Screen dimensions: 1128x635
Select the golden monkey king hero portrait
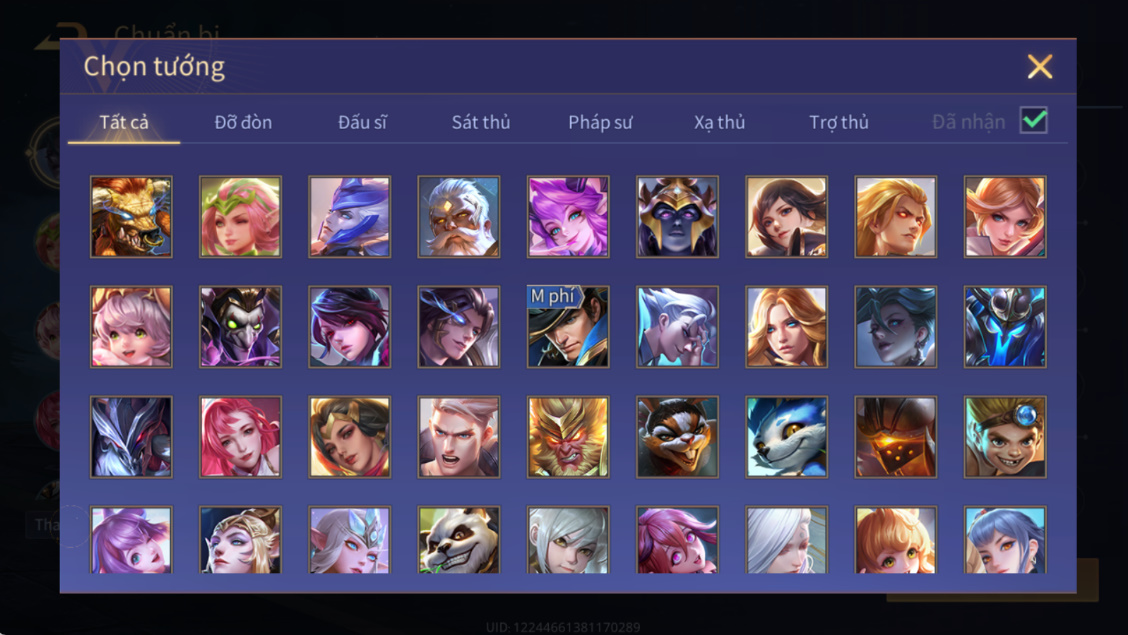[568, 437]
